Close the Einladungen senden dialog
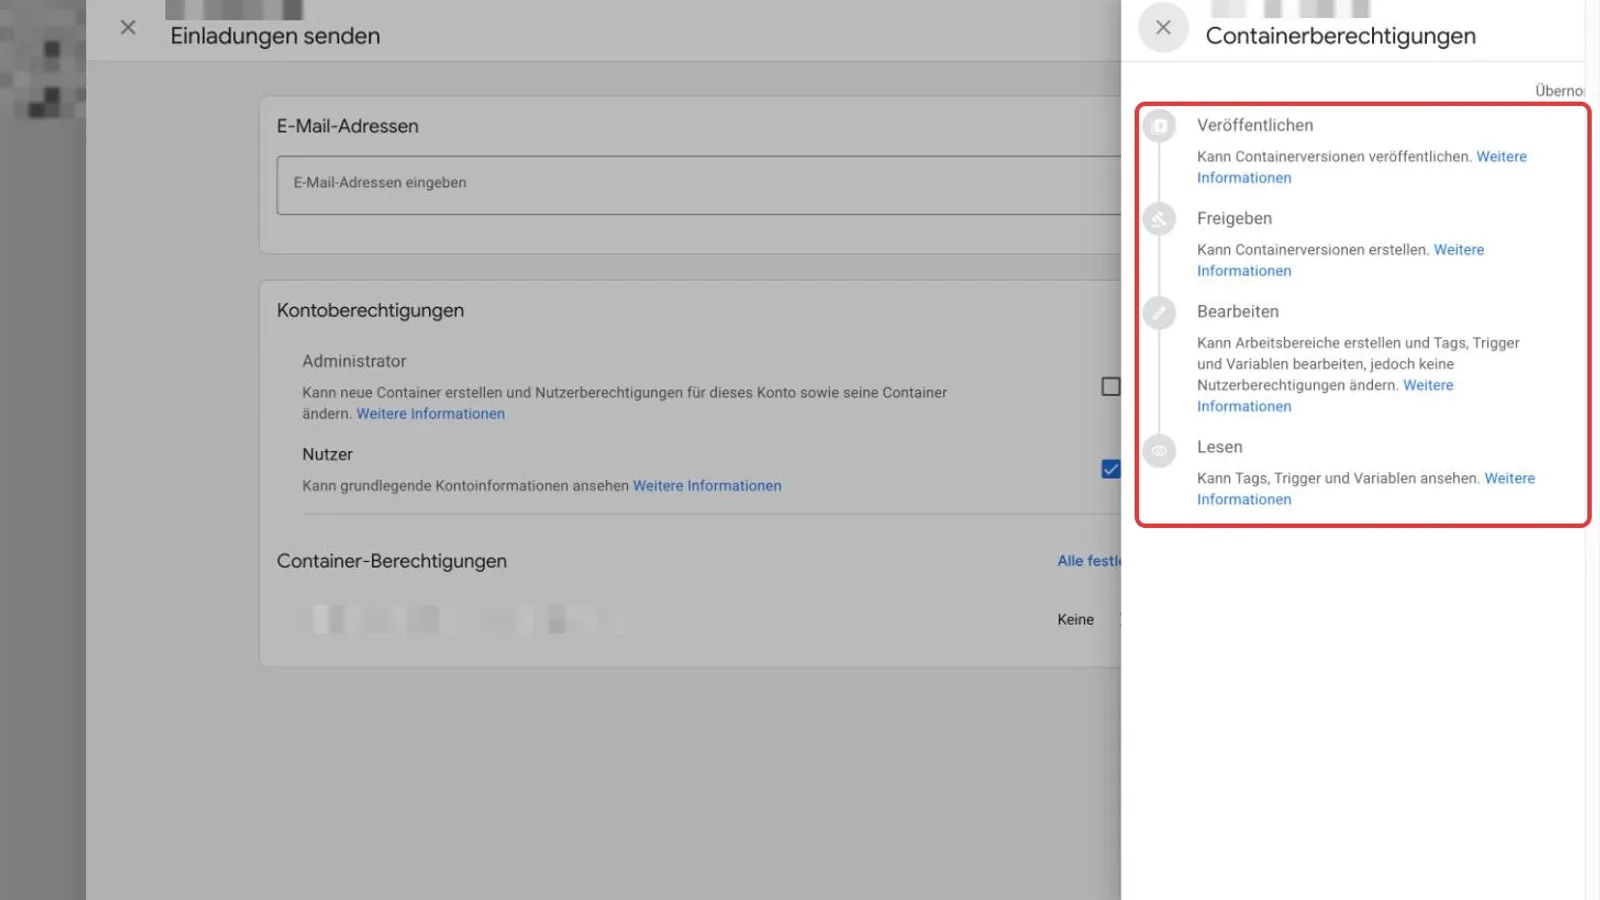 [128, 28]
